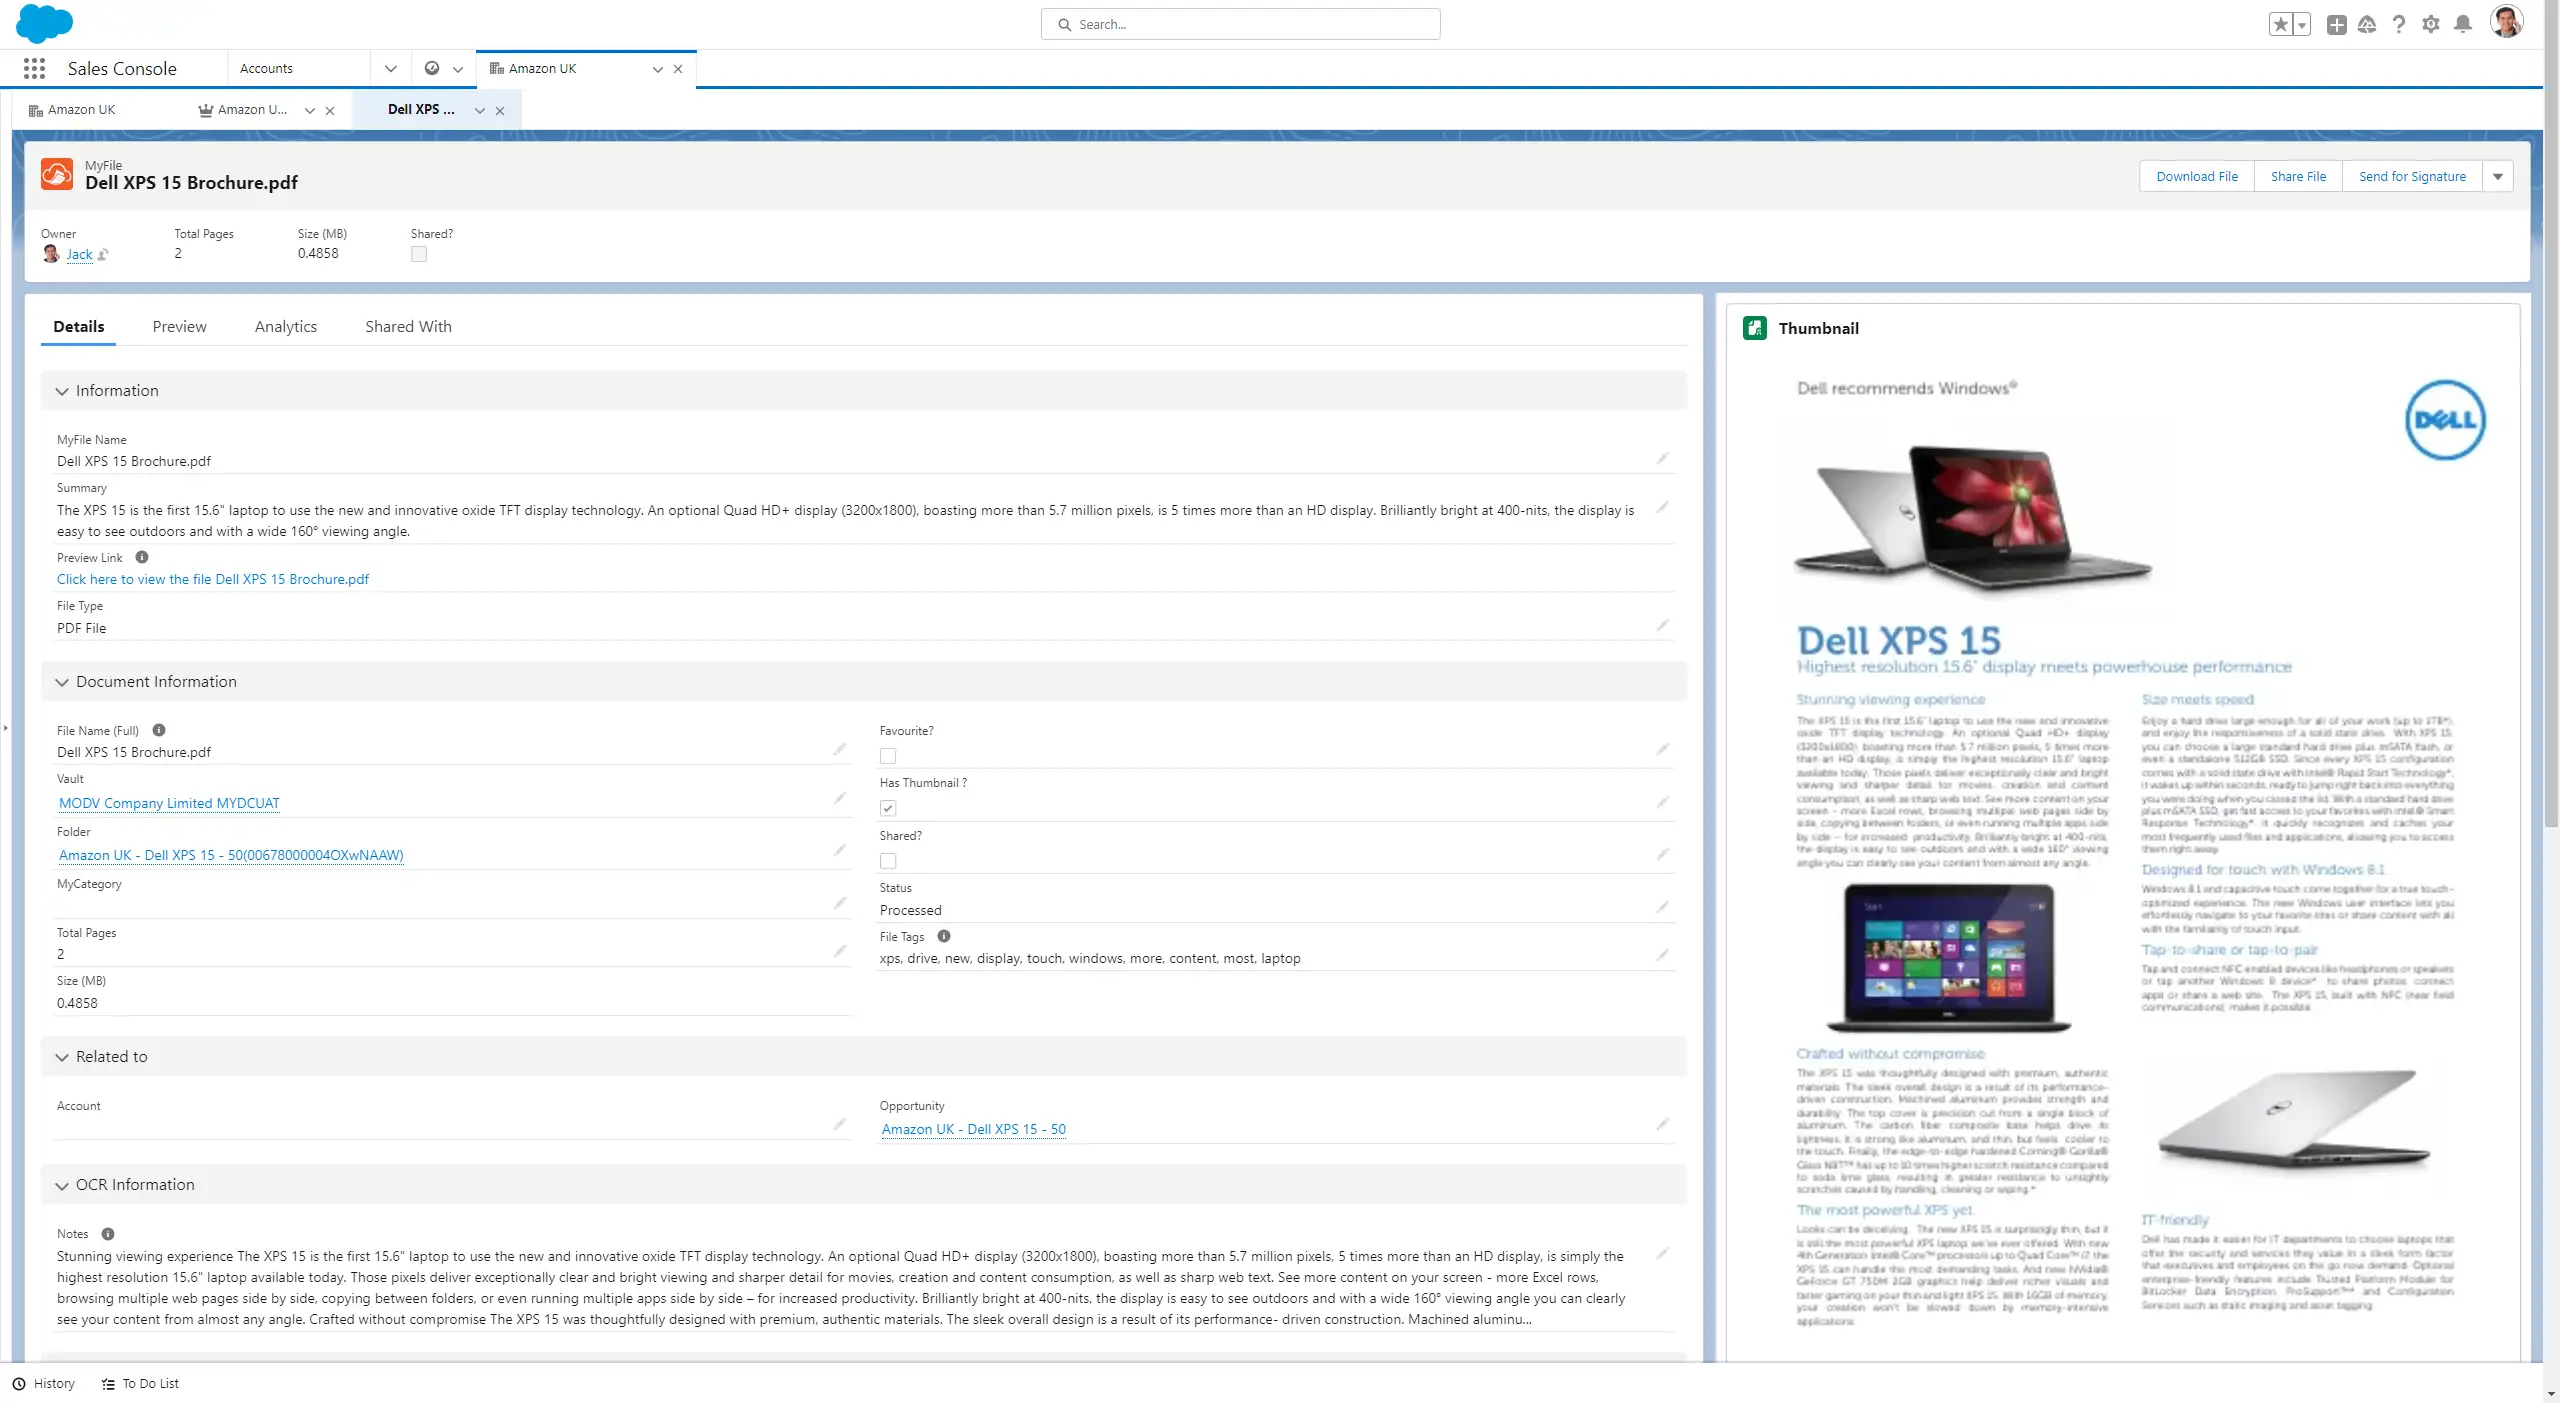This screenshot has height=1403, width=2560.
Task: Open the Global Actions plus icon
Action: (2336, 24)
